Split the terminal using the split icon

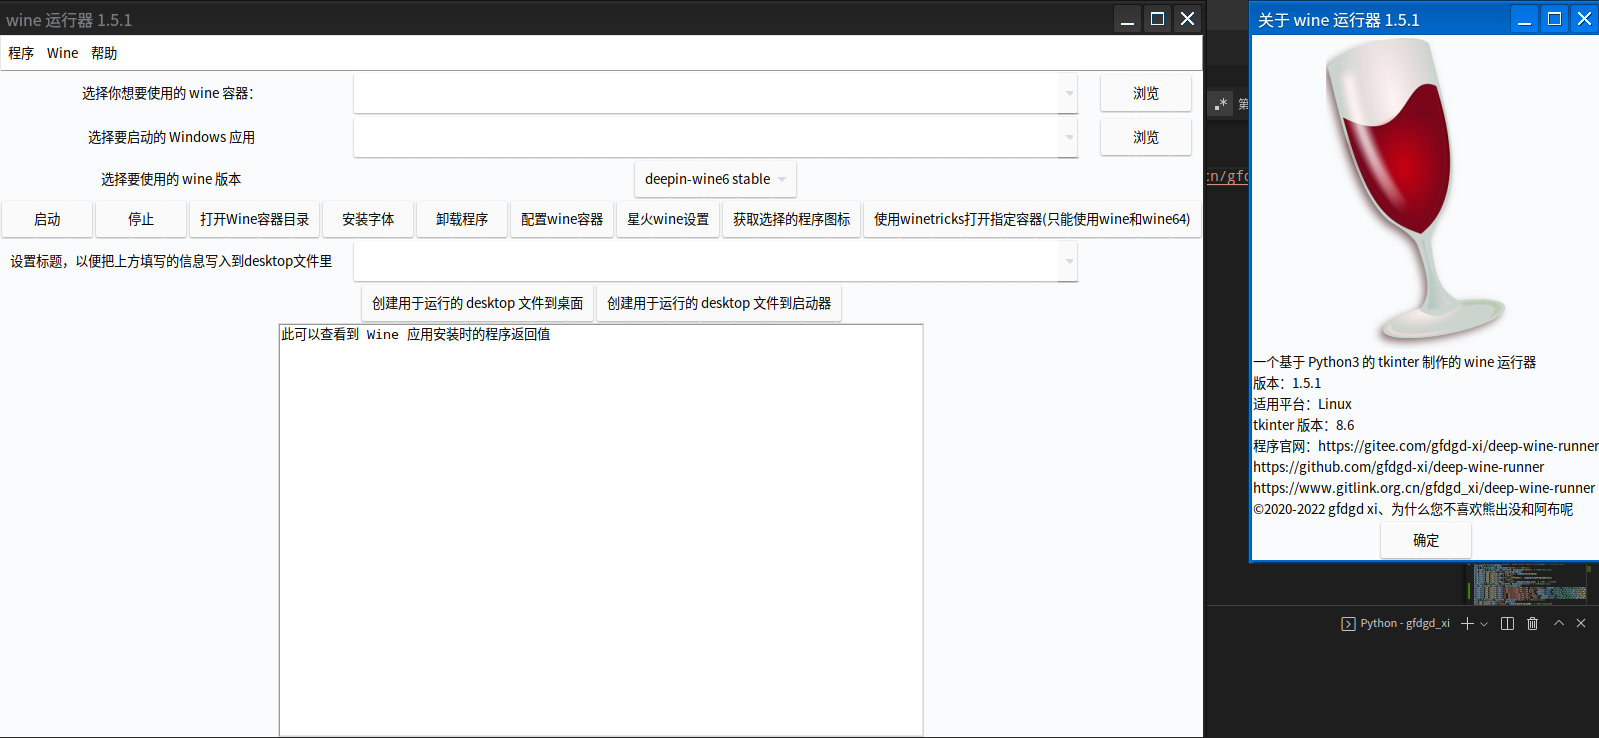point(1507,623)
